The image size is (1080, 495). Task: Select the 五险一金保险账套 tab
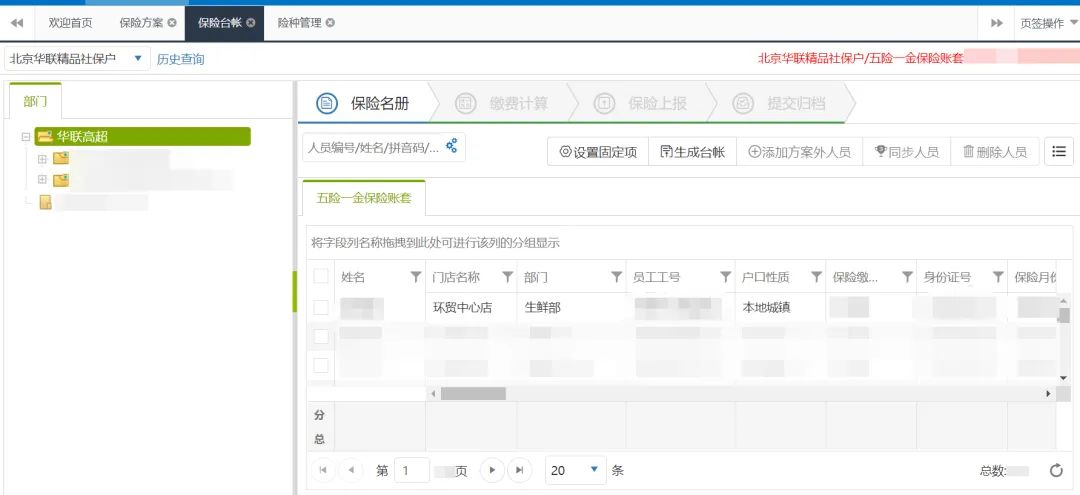[364, 198]
